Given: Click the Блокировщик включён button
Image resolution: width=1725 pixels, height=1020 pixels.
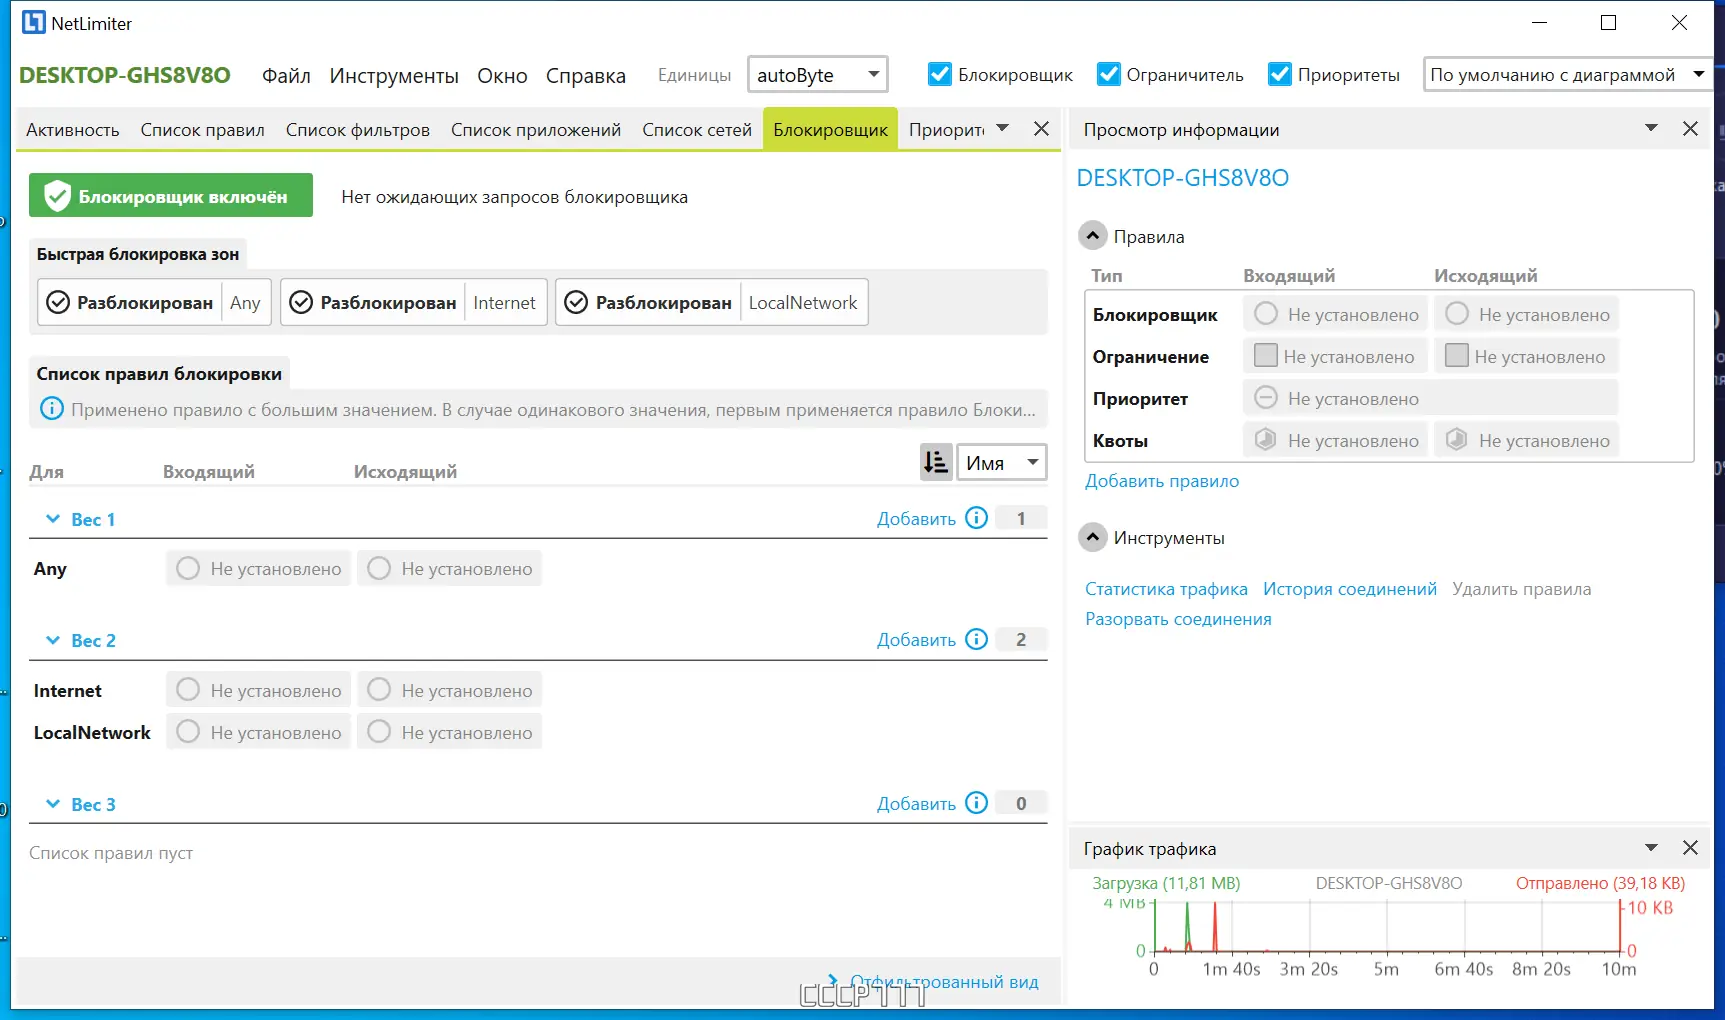Looking at the screenshot, I should [x=171, y=195].
